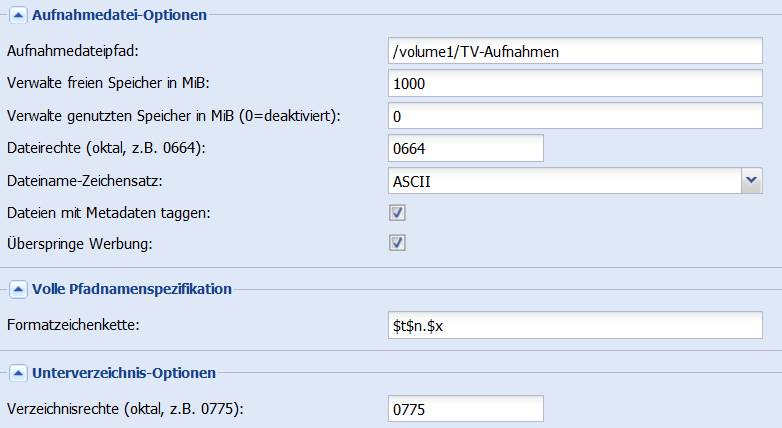
Task: Click the Formatzeichenkette label
Action: [73, 325]
